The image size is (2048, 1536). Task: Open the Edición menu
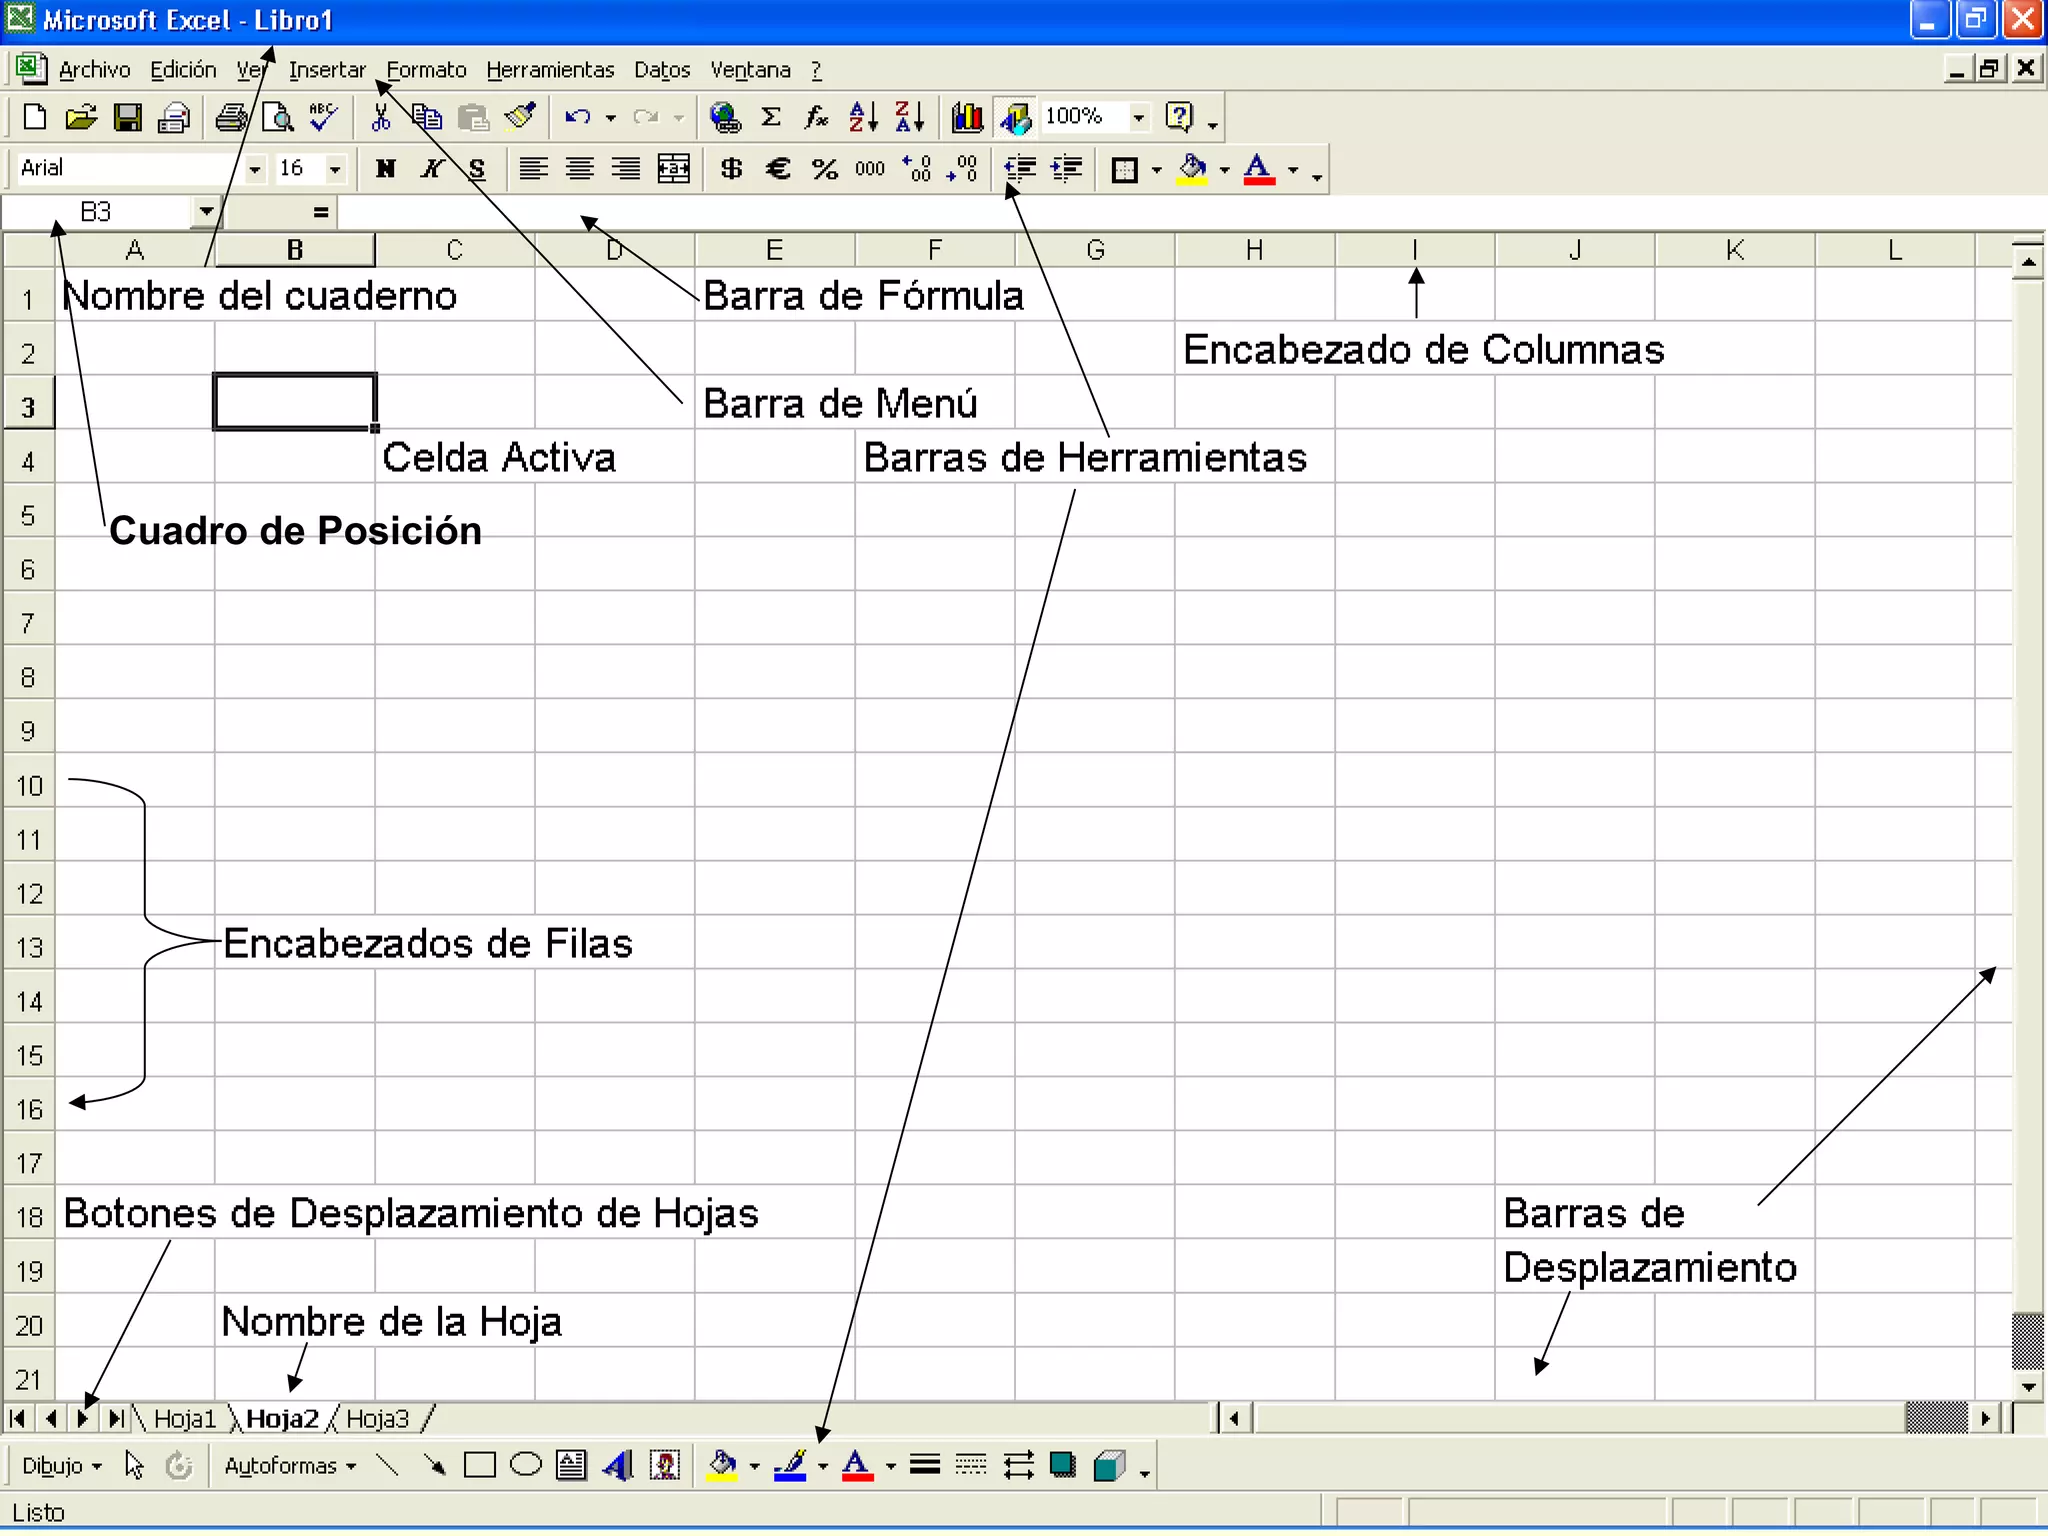[183, 70]
